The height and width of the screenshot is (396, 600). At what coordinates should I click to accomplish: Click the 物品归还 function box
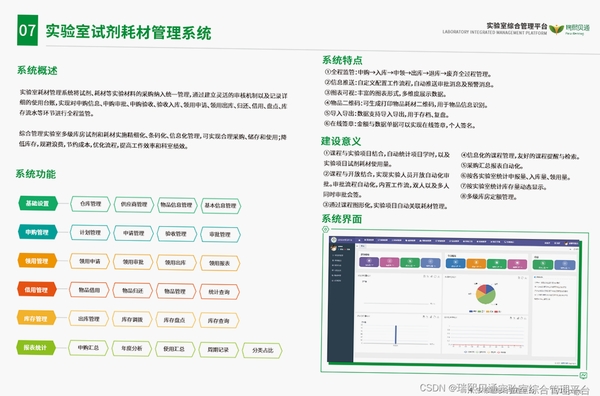[x=133, y=291]
